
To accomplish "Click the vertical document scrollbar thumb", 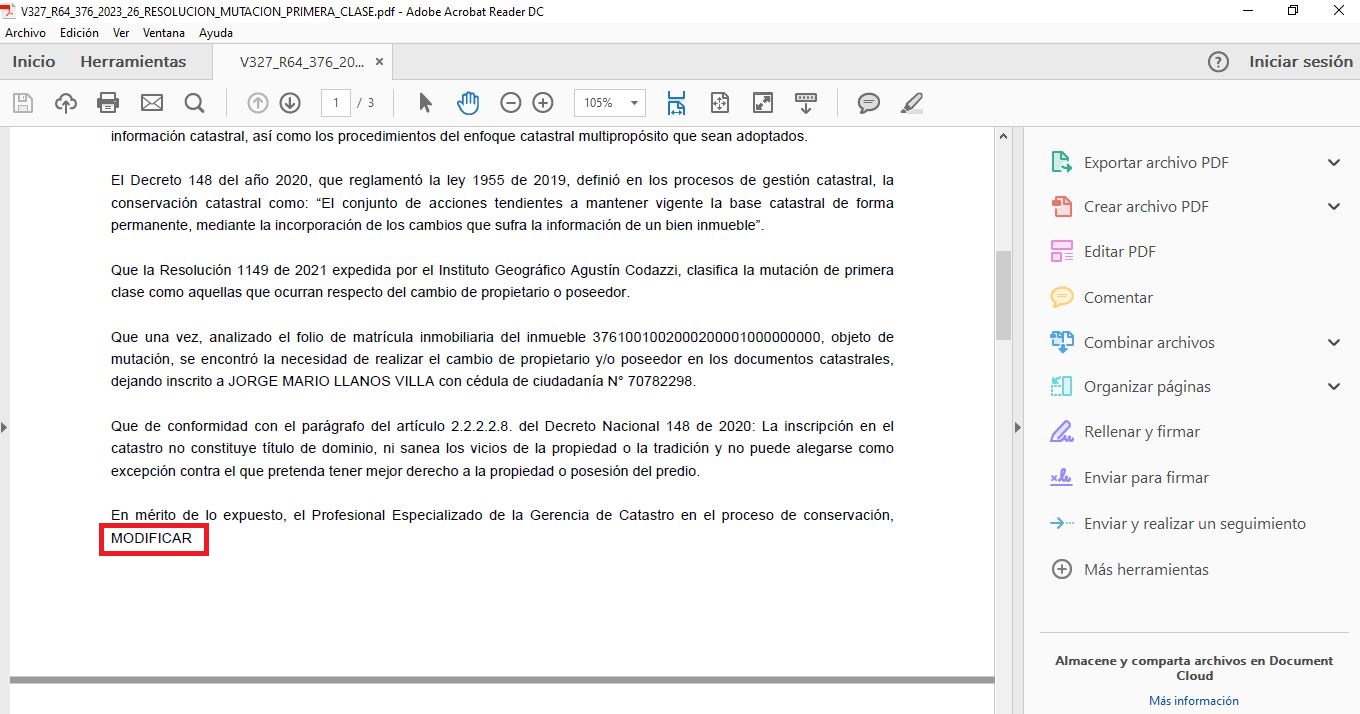I will coord(1003,295).
